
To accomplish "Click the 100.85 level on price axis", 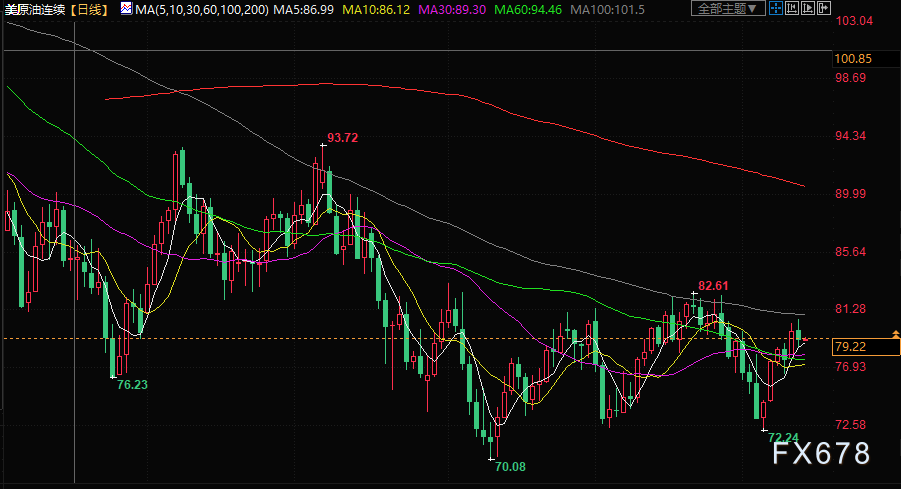I will [853, 59].
